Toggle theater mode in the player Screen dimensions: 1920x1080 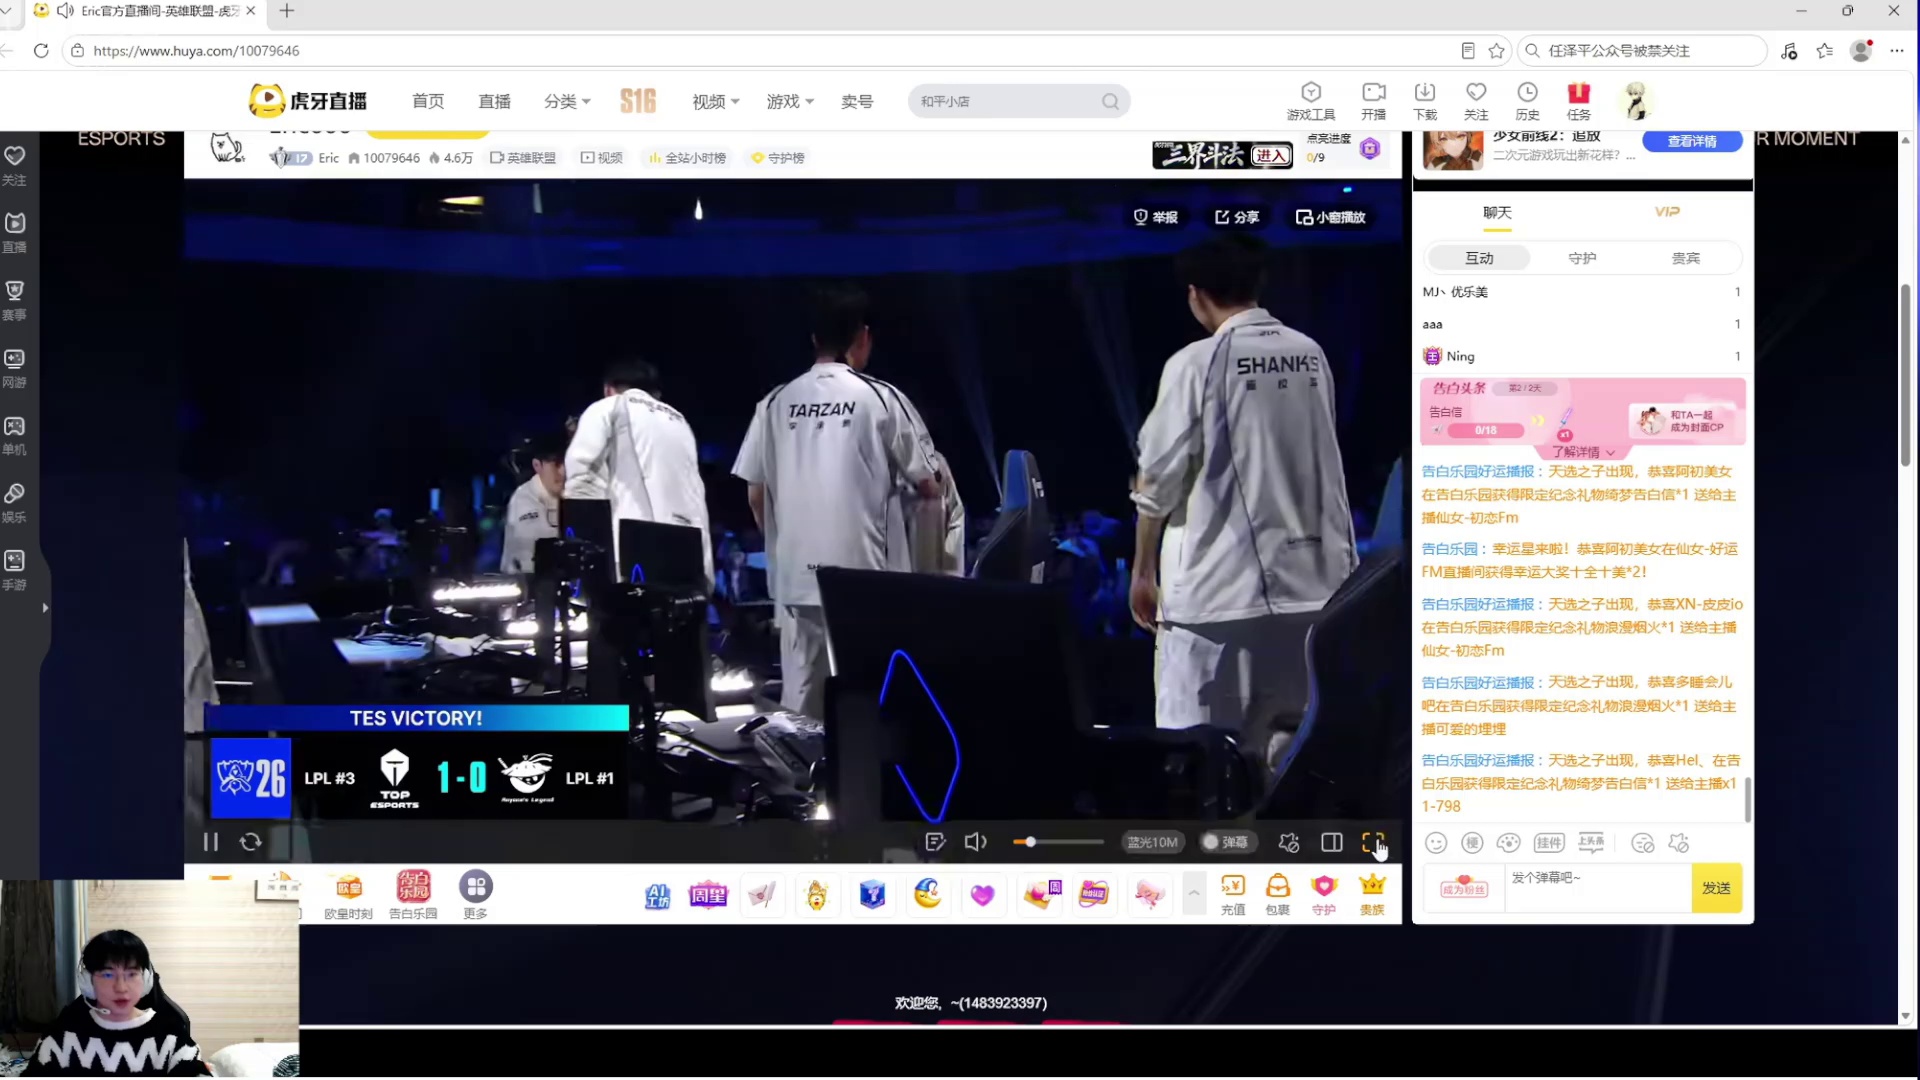point(1331,842)
